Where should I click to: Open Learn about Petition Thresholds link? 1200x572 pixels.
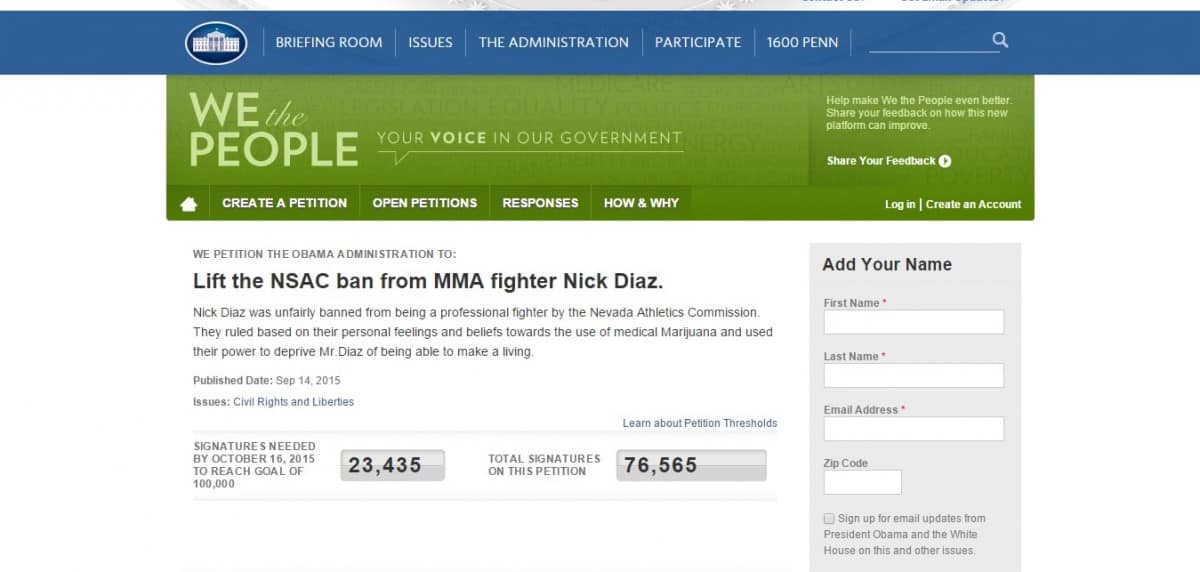point(700,423)
